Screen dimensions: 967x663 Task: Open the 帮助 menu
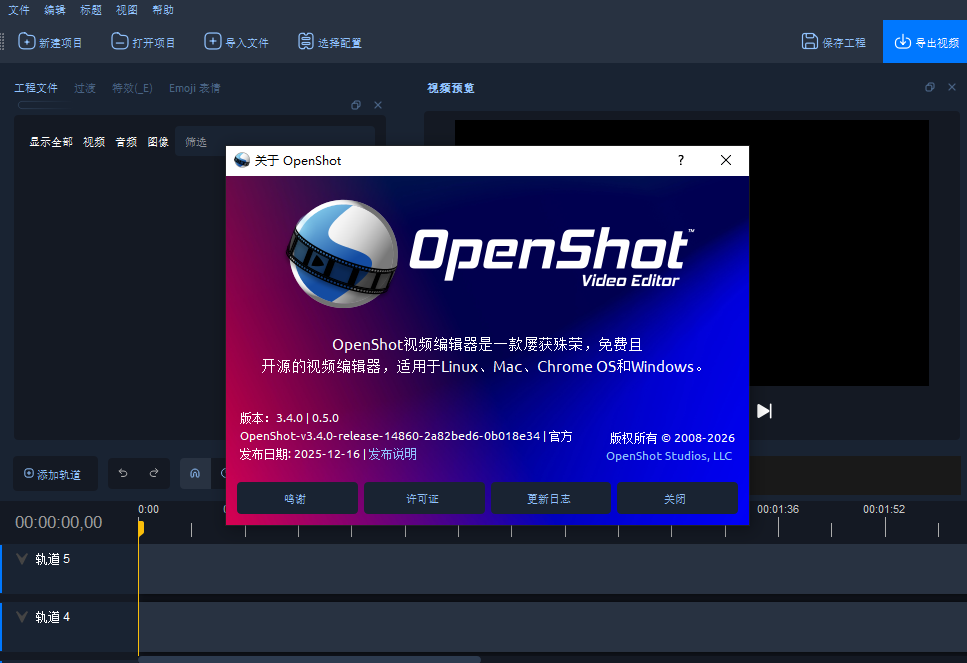[x=163, y=10]
